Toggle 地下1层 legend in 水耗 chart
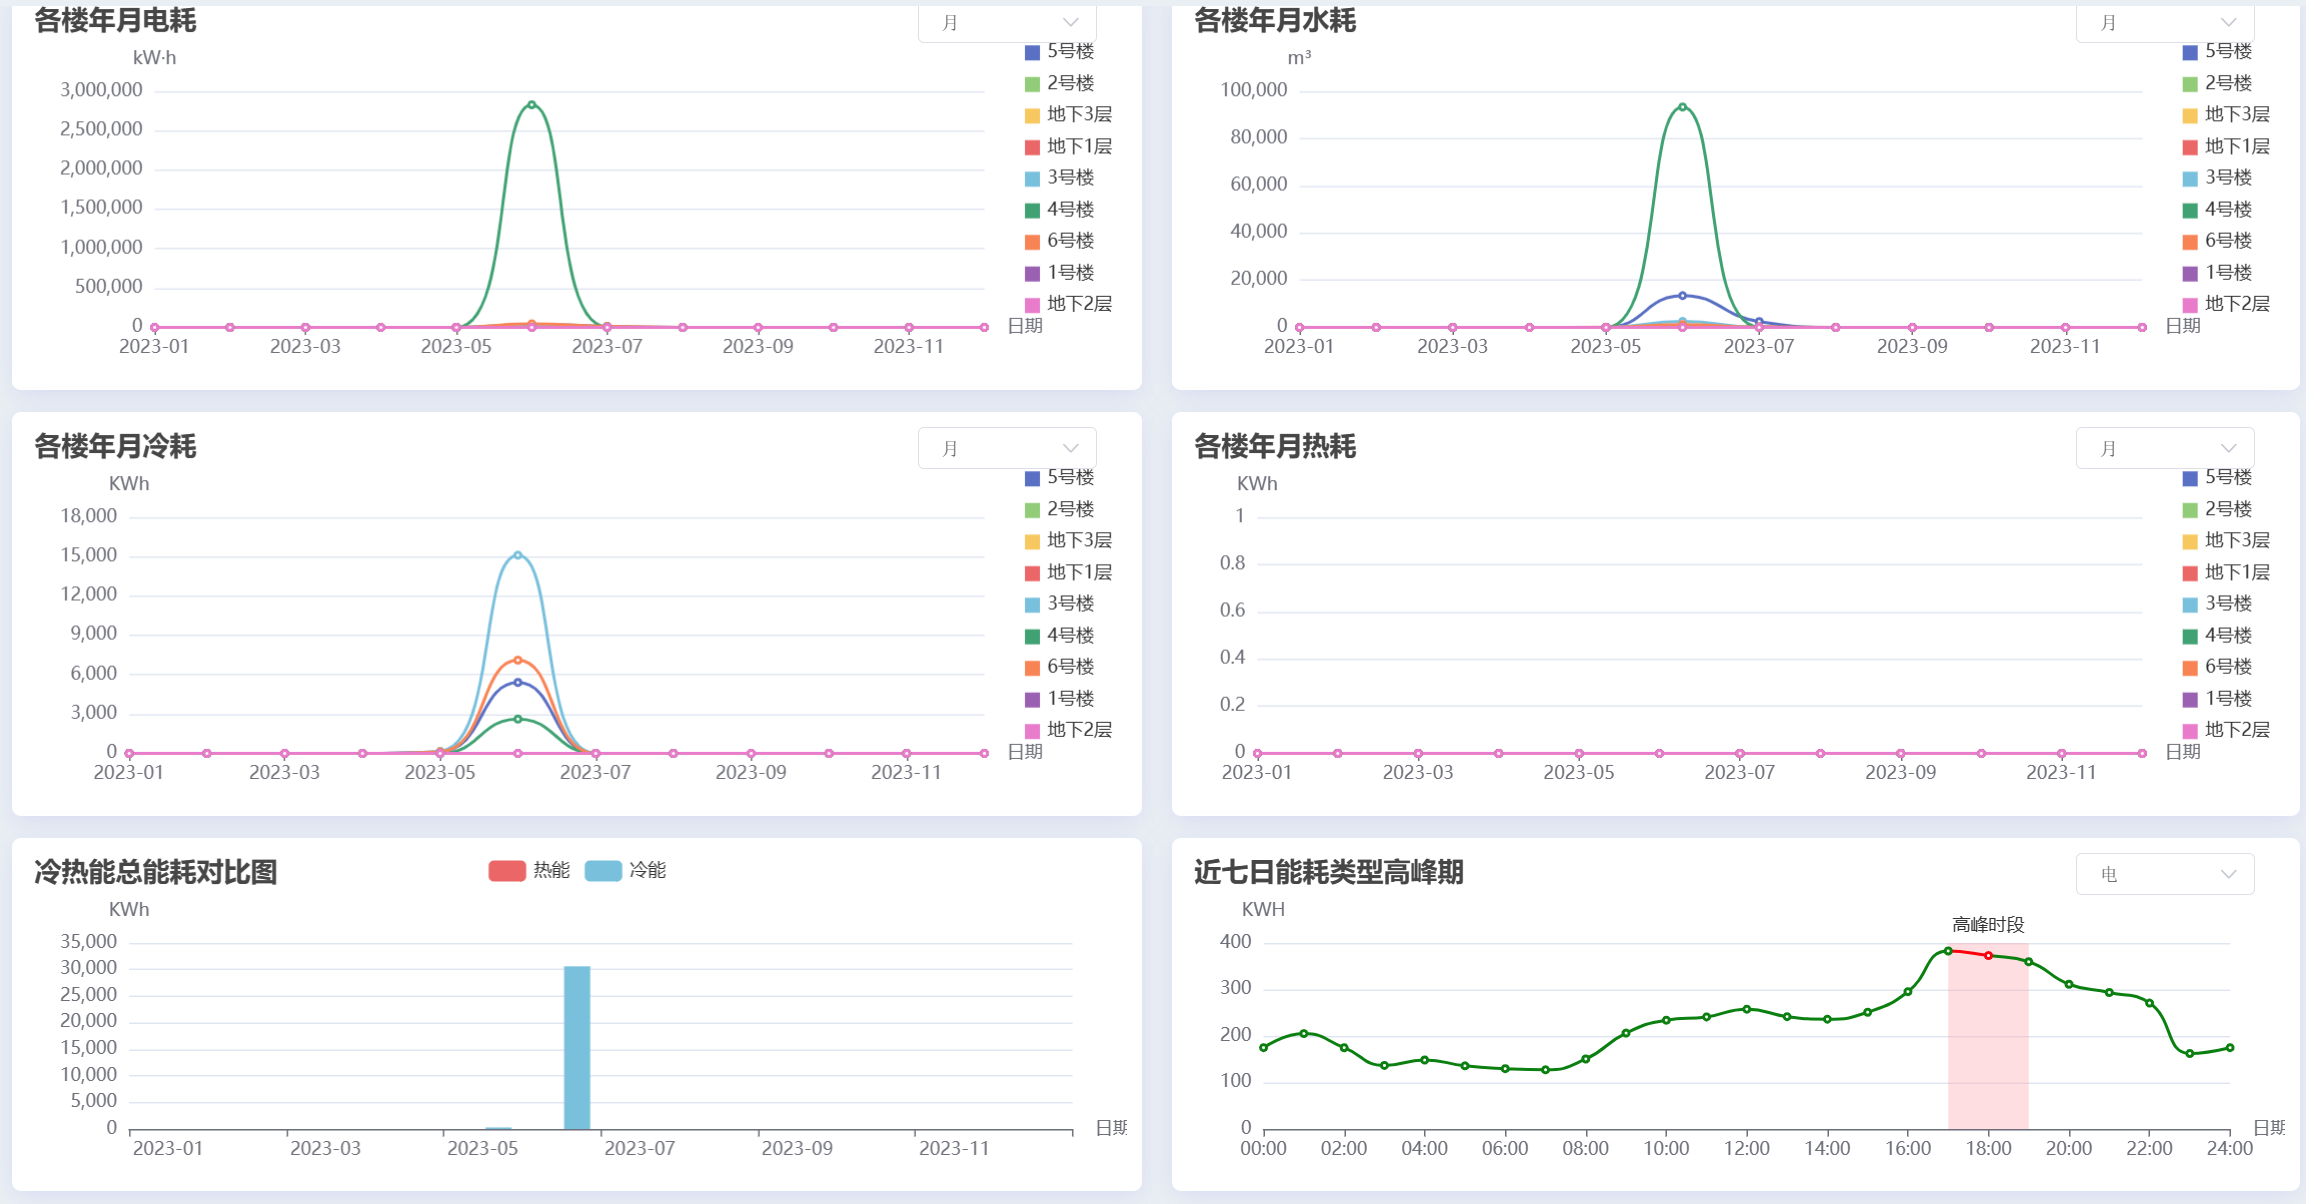2306x1204 pixels. point(2226,147)
